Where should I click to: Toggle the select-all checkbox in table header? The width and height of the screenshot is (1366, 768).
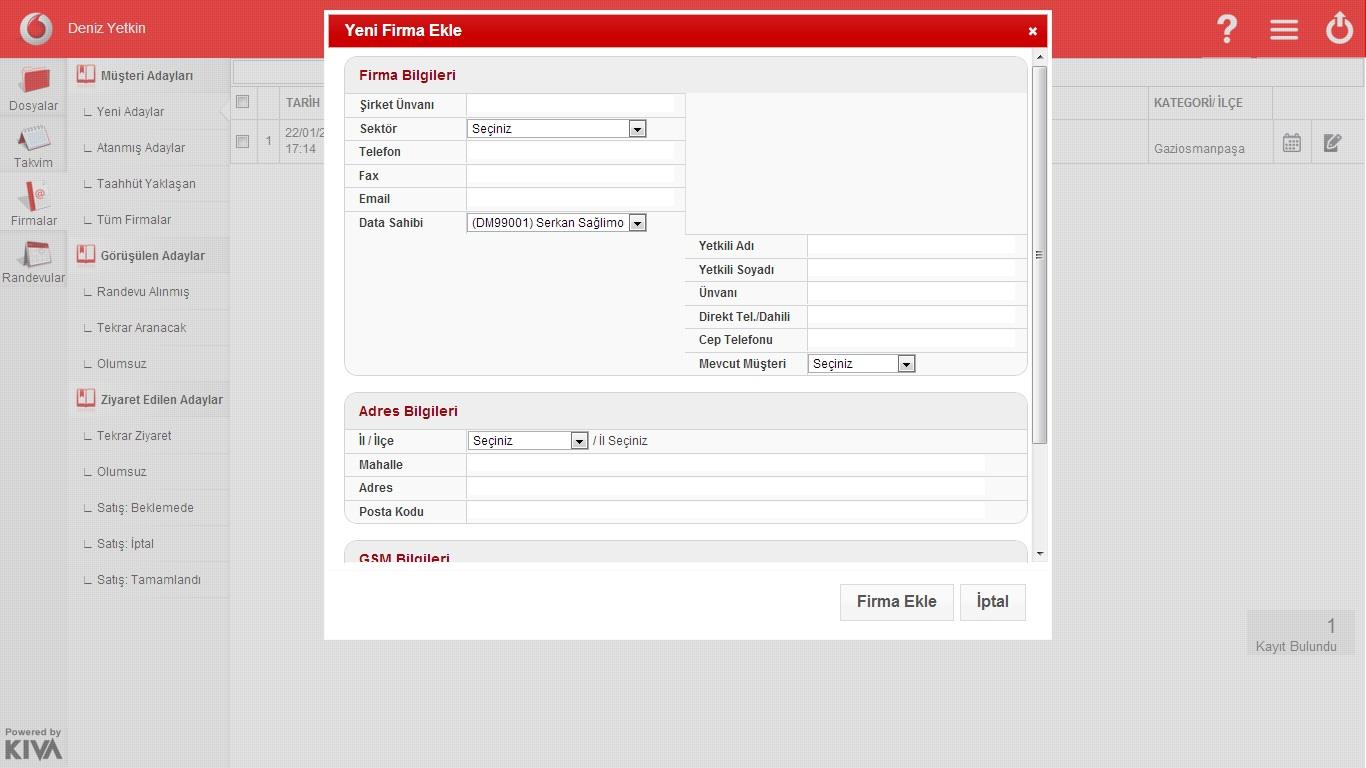(242, 101)
